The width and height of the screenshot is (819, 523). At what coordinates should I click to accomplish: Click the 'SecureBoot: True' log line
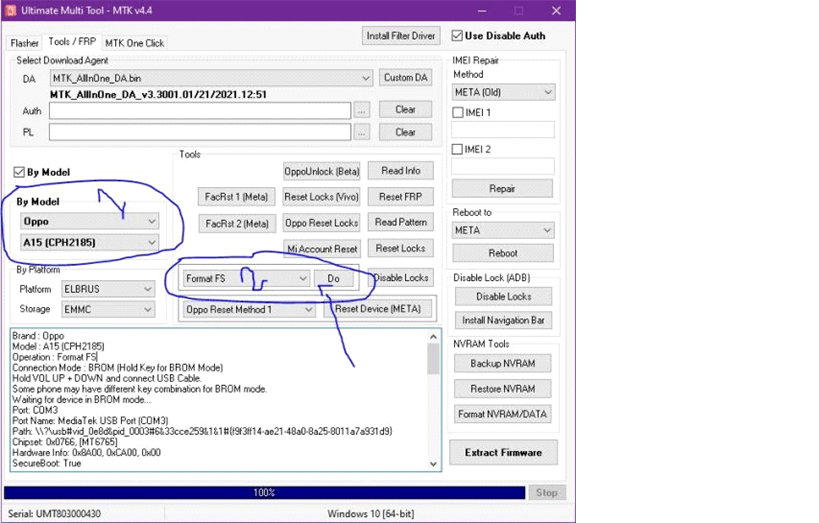46,463
